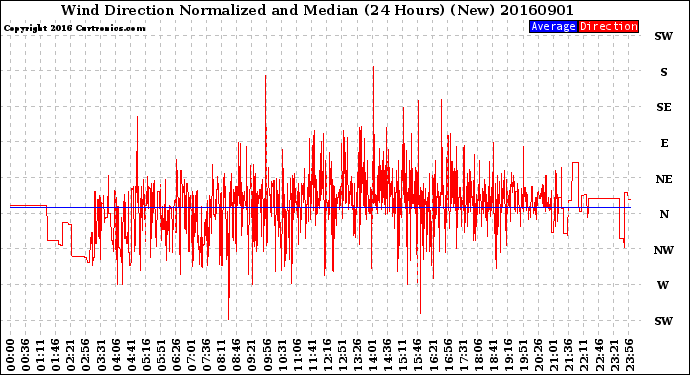Click the N direction axis label
Screen dimensions: 690x375
coord(664,214)
